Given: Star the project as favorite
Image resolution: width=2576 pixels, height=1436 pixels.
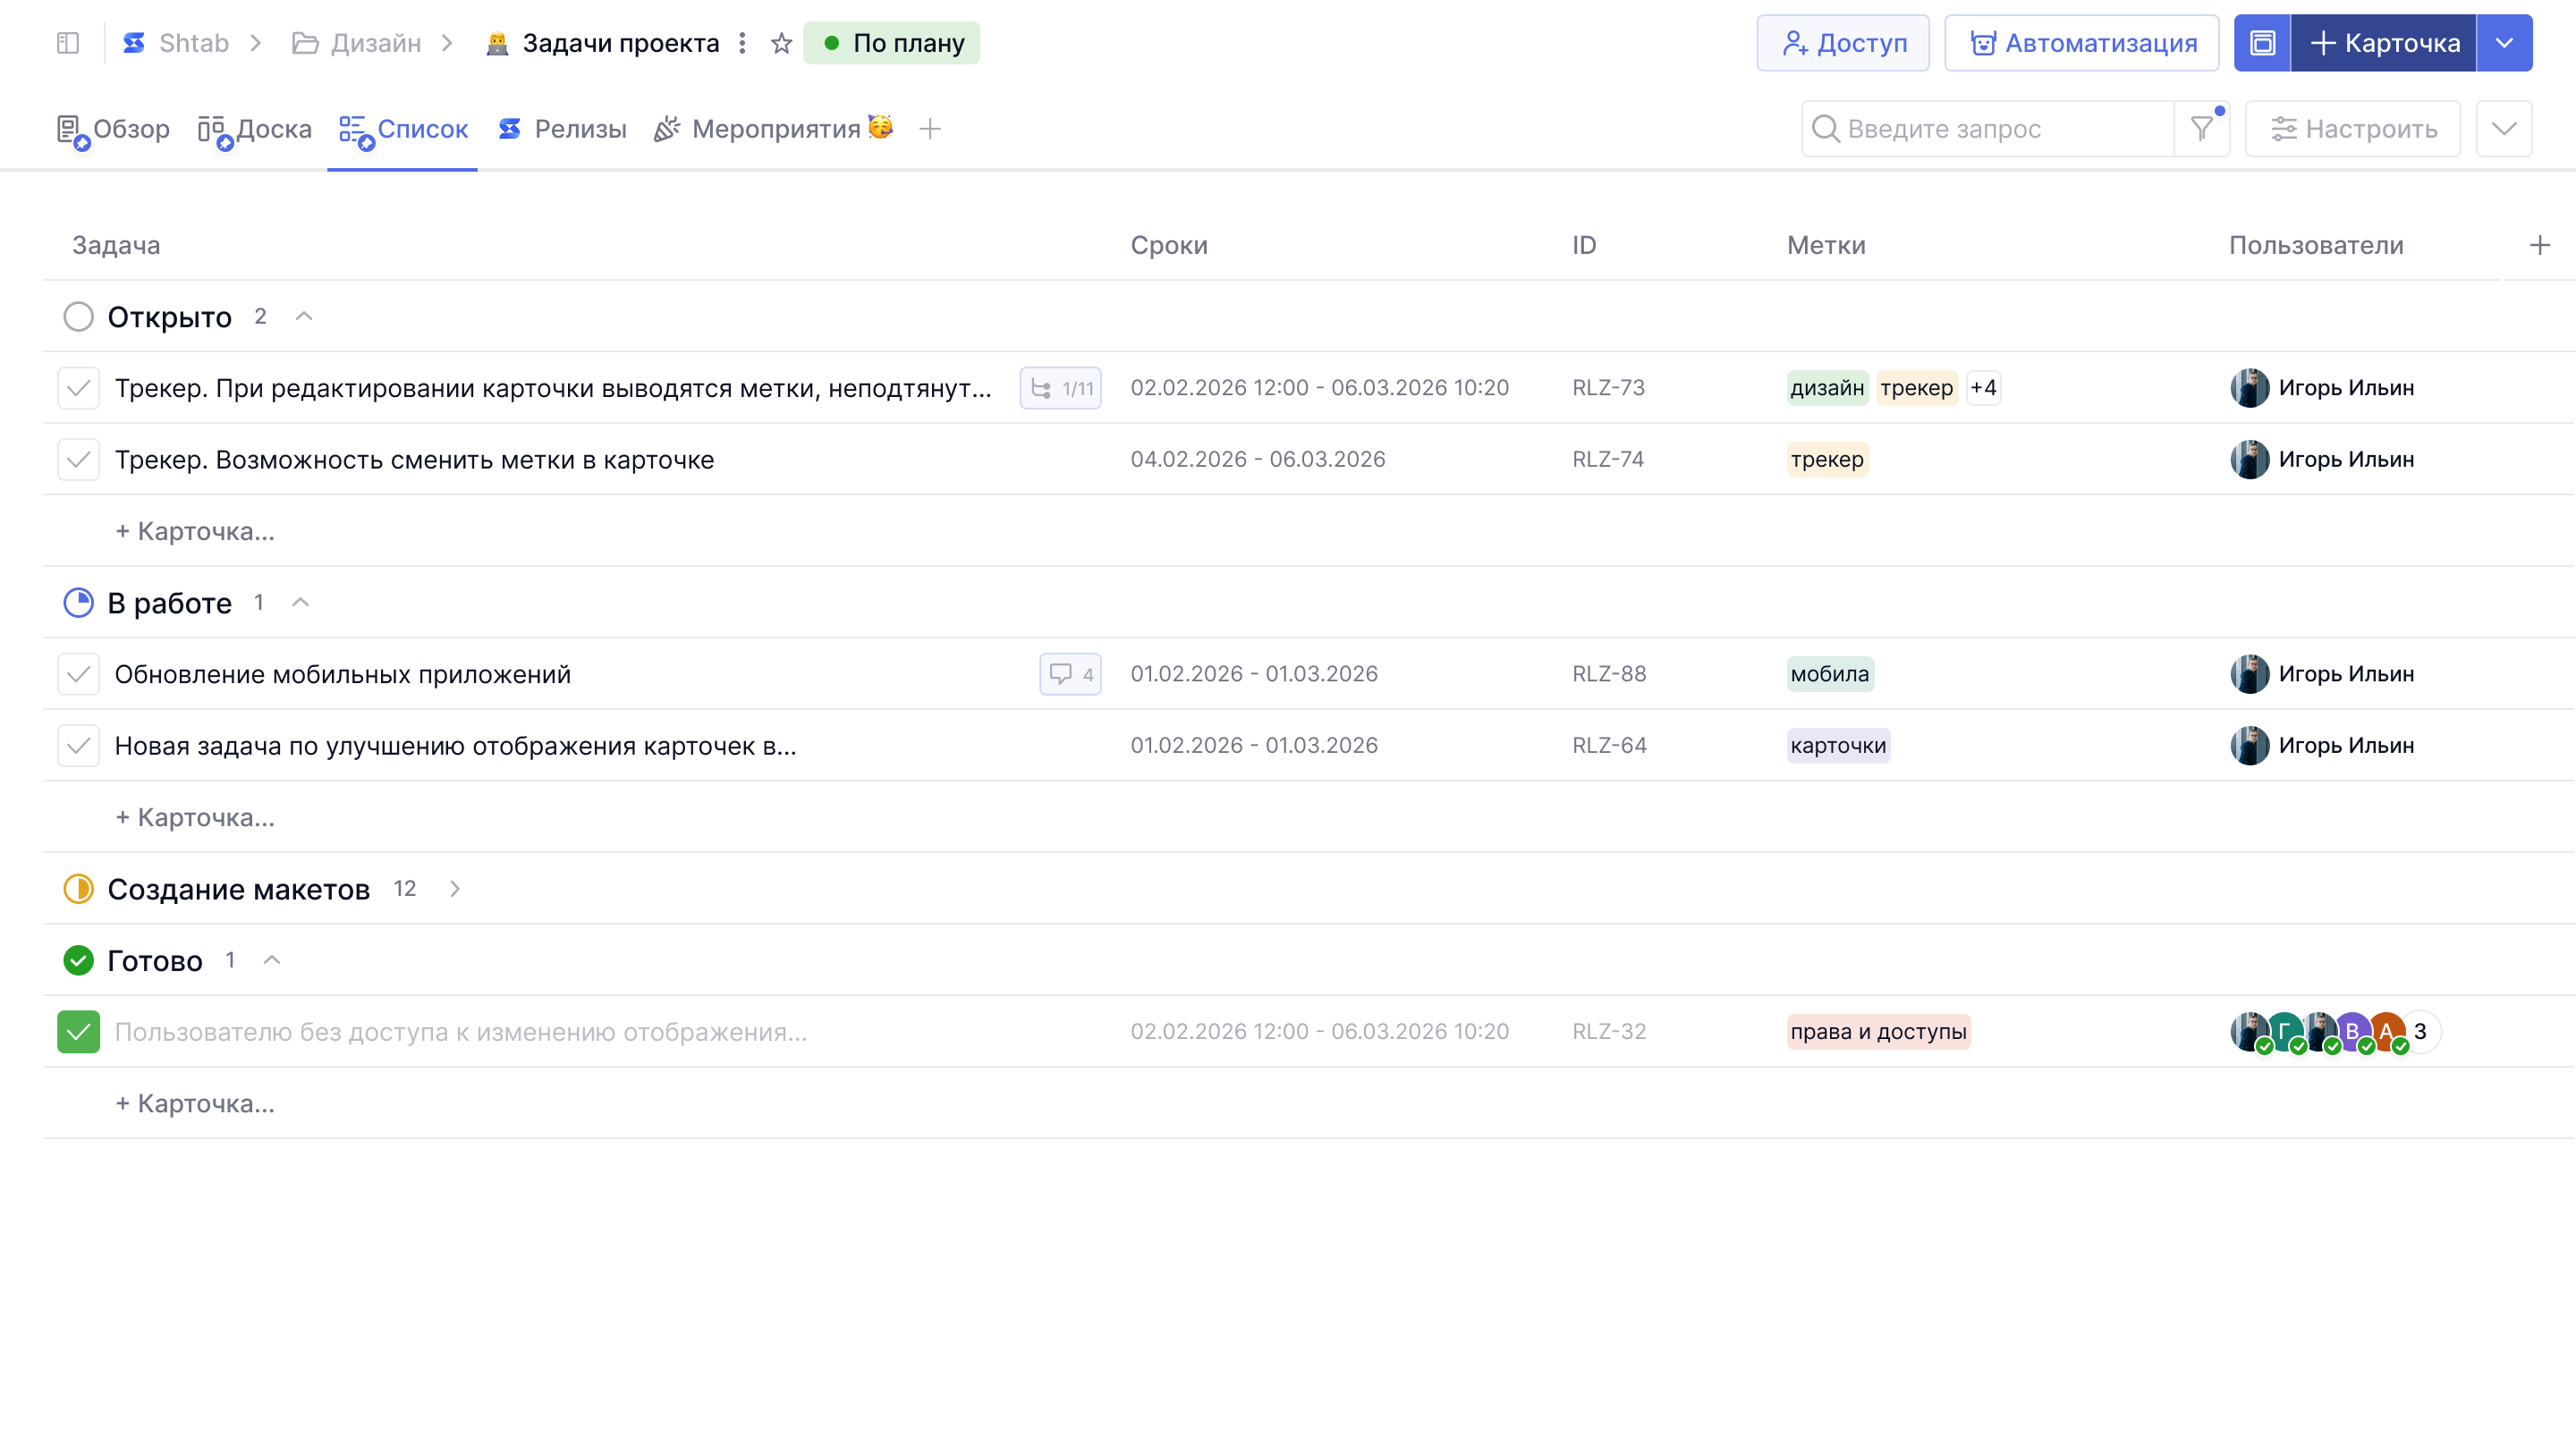Looking at the screenshot, I should point(781,43).
